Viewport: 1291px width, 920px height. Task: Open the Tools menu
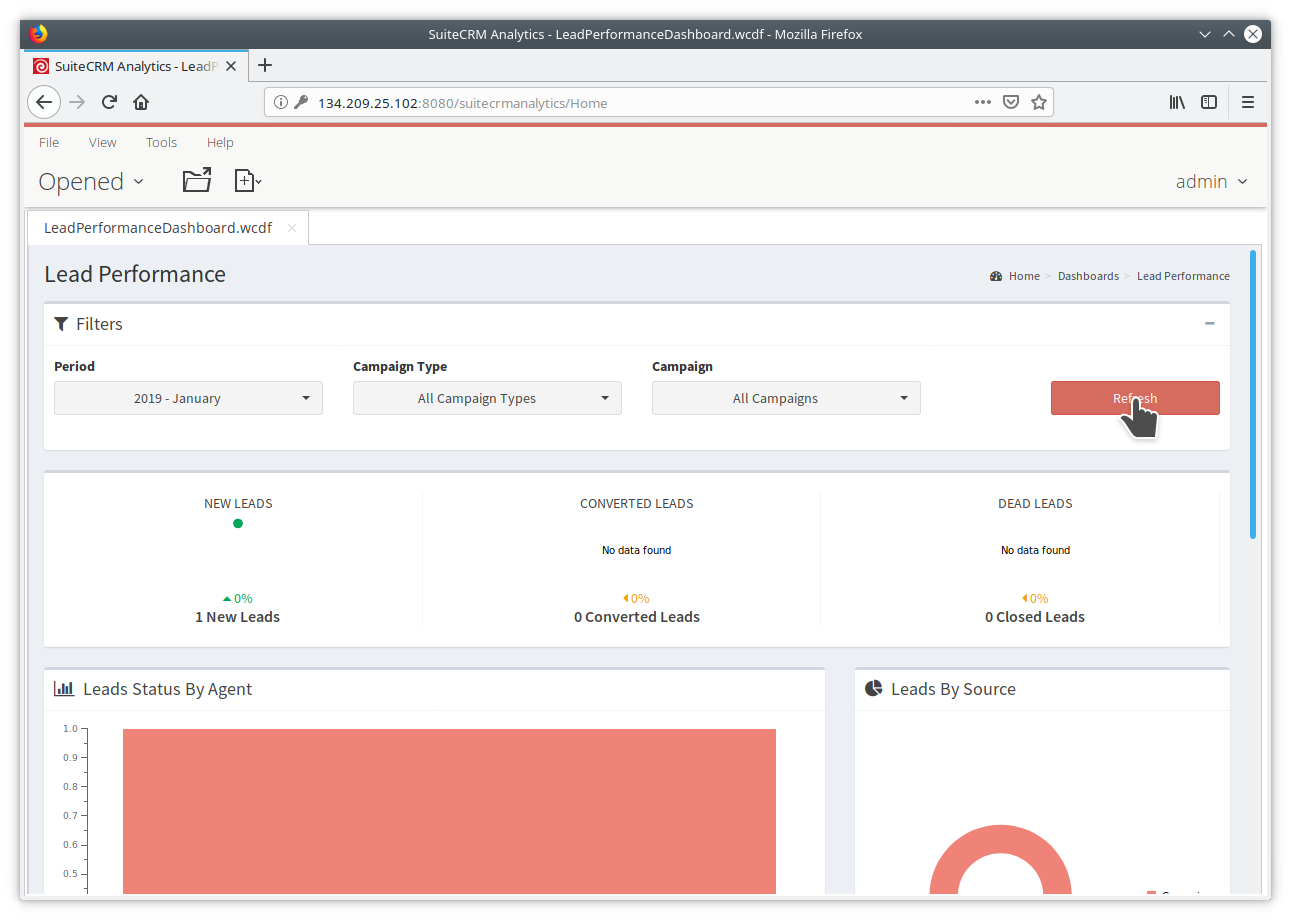pos(161,142)
